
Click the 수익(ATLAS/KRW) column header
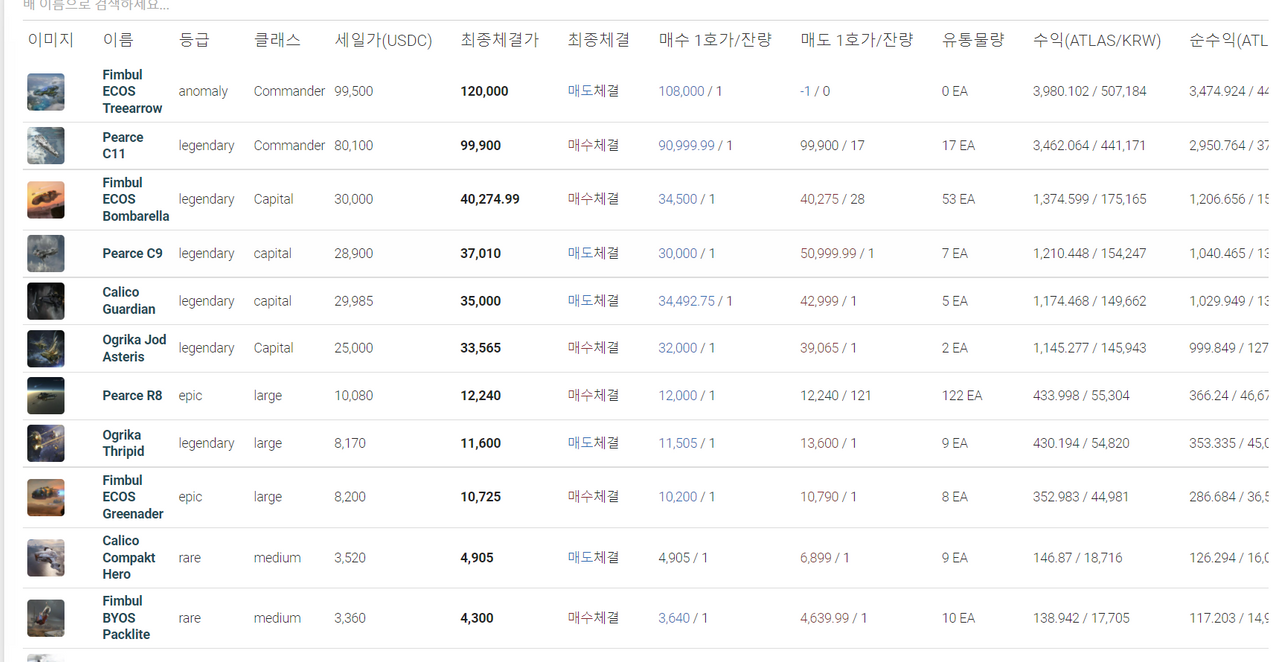pyautogui.click(x=1097, y=41)
